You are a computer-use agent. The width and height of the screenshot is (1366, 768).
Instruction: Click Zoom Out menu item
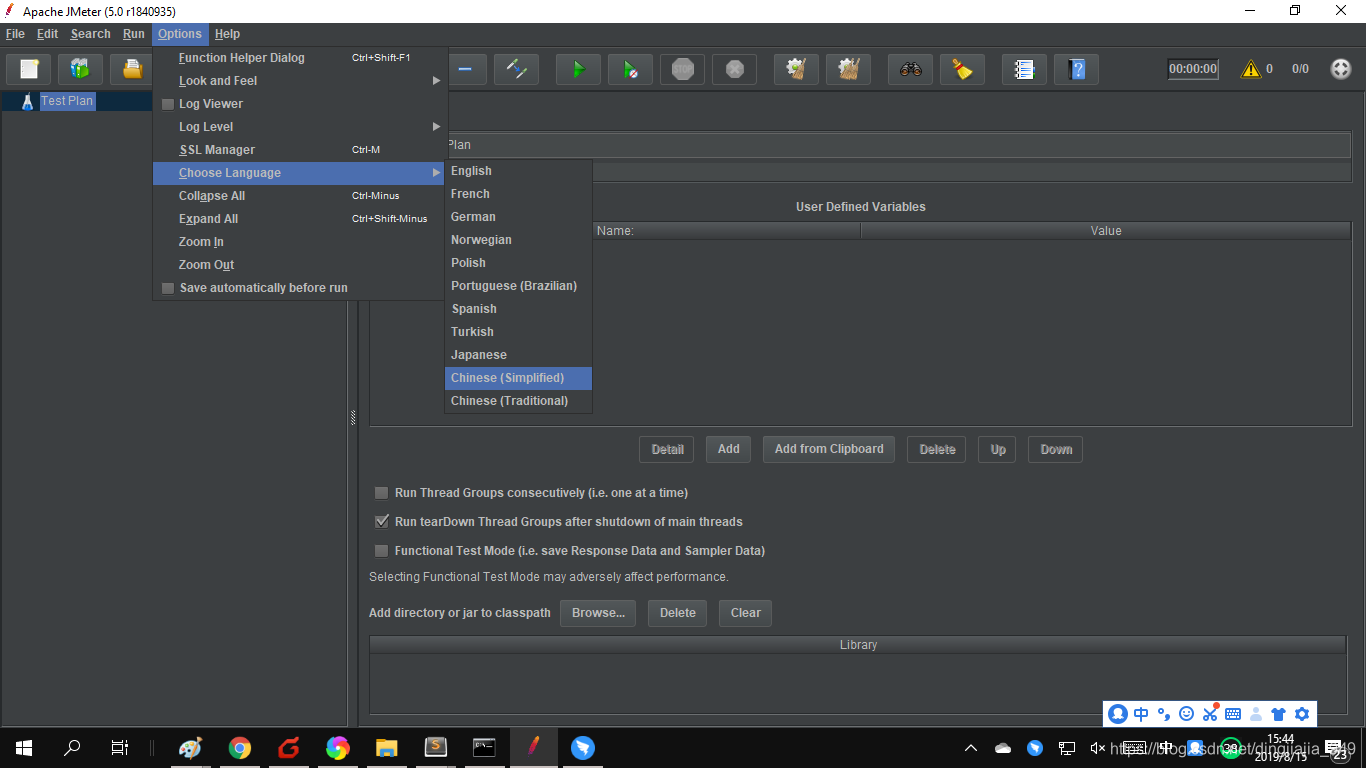pos(298,265)
